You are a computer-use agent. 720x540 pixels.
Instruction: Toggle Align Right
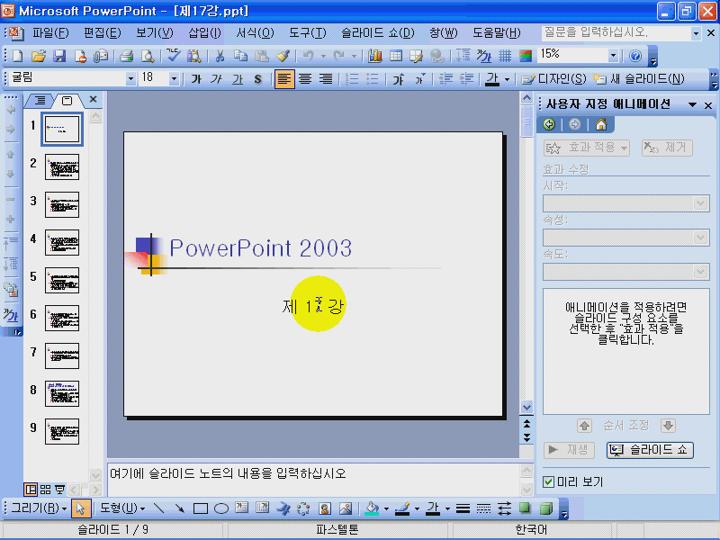[x=326, y=79]
